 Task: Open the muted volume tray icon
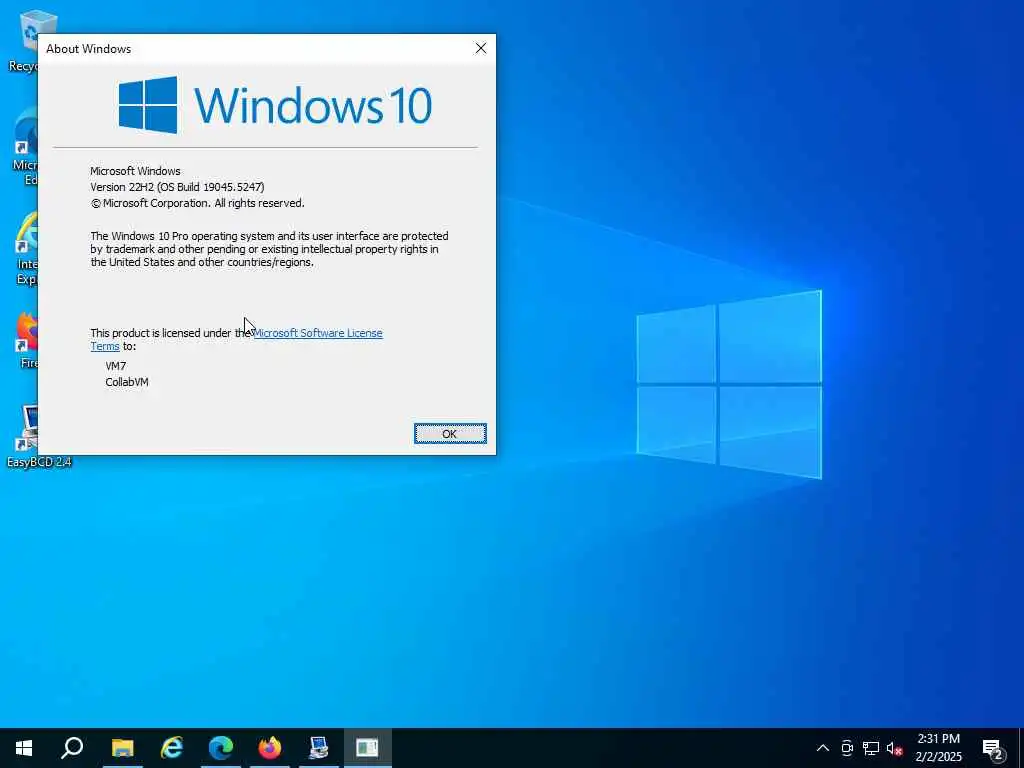tap(895, 748)
